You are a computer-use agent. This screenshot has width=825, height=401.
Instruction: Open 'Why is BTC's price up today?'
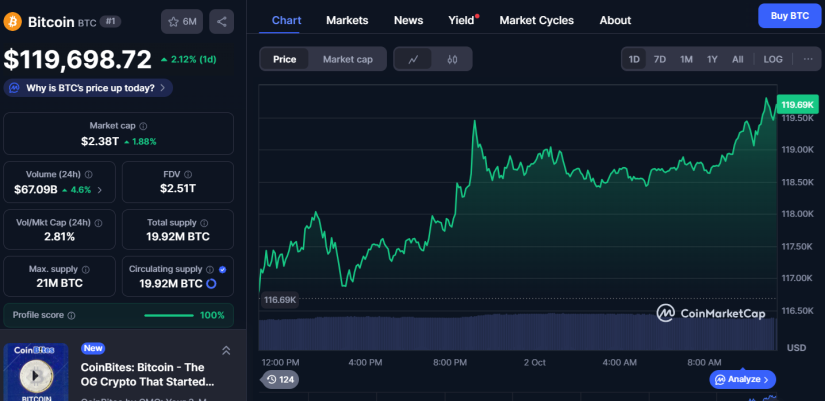tap(89, 88)
